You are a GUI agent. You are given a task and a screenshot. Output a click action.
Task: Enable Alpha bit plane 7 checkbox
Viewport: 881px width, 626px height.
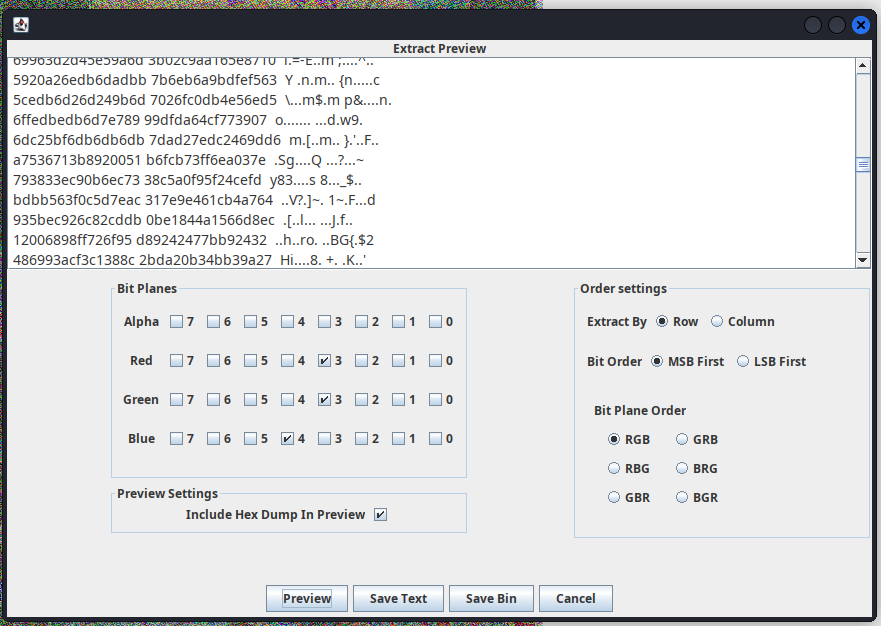click(x=176, y=322)
